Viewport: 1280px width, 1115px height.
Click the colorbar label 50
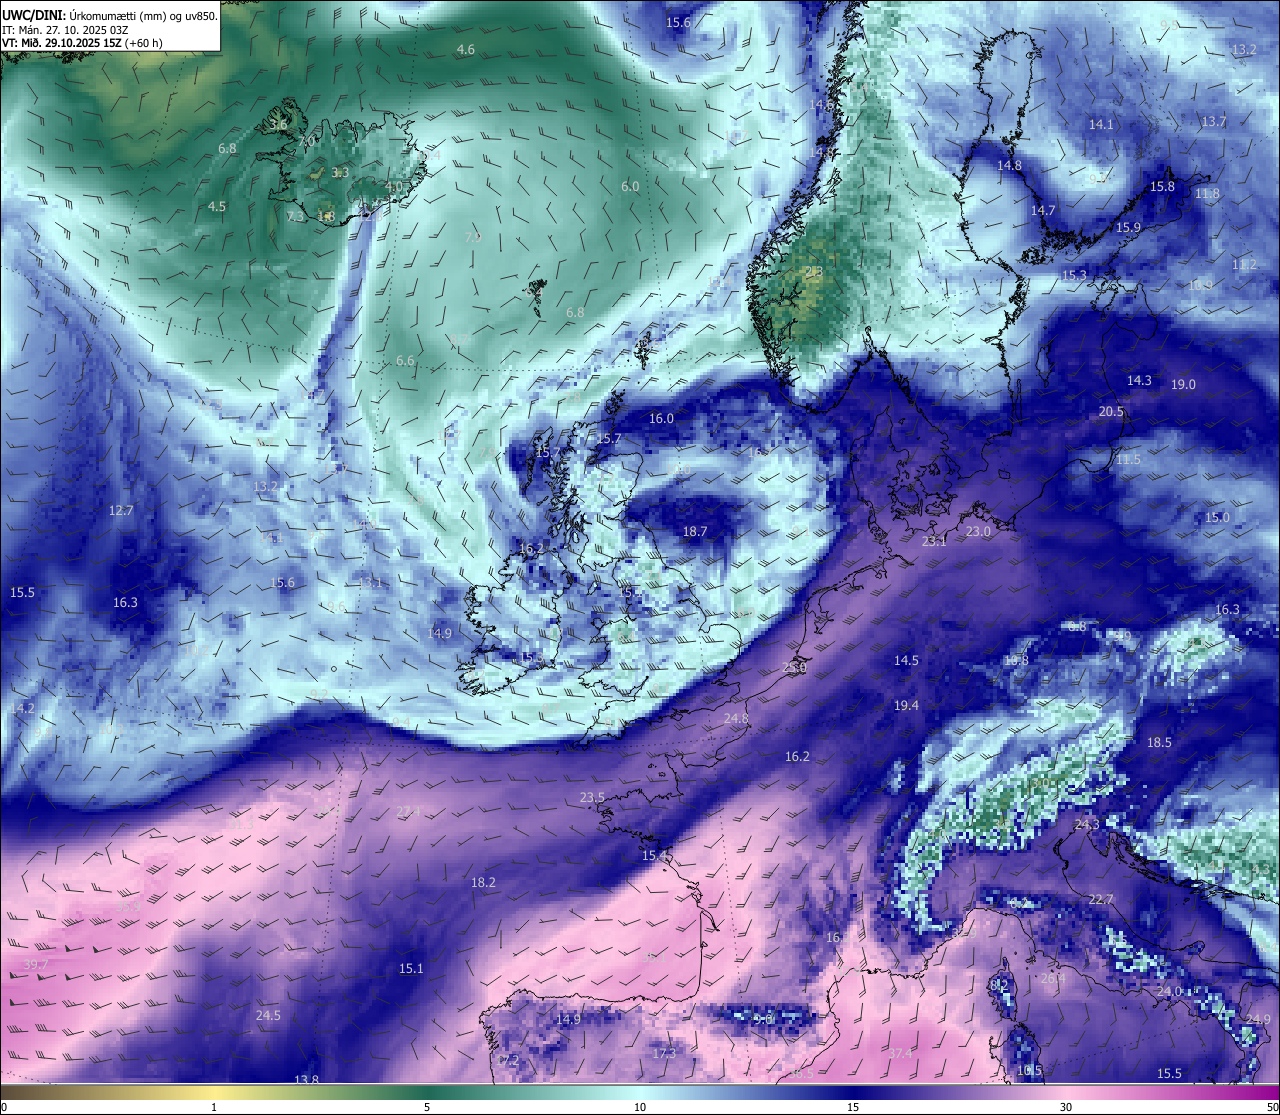(1273, 1107)
